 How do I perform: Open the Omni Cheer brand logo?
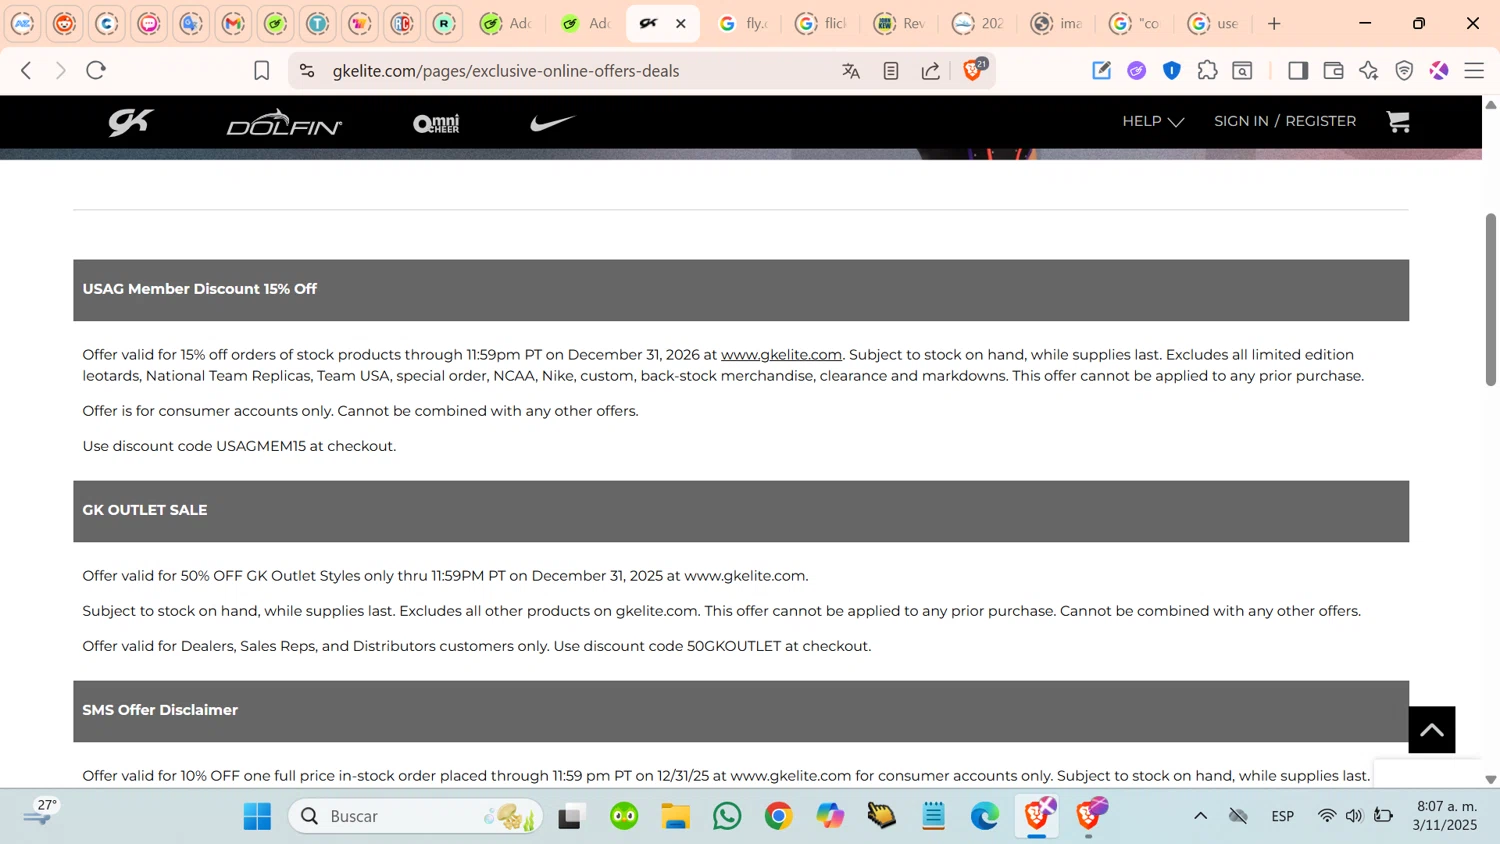(x=436, y=123)
